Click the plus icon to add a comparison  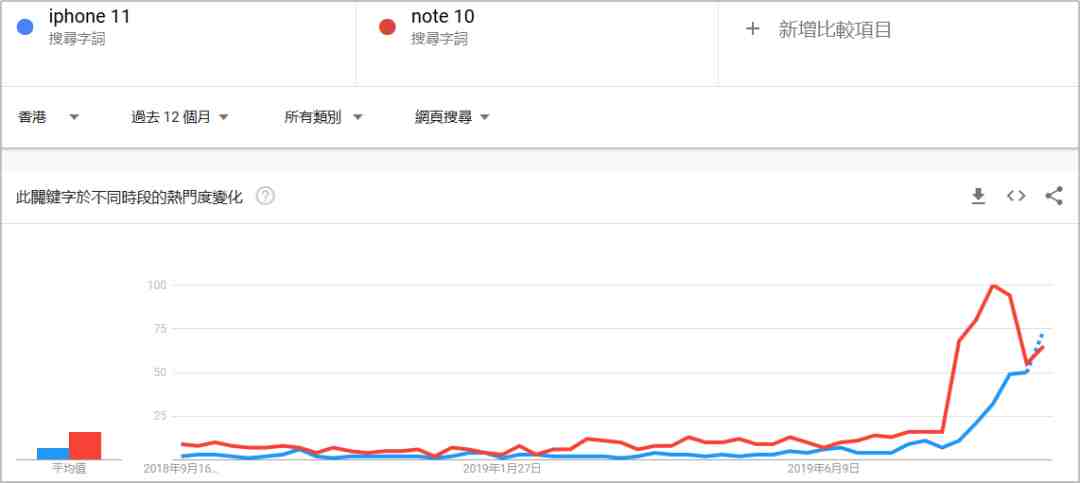click(753, 29)
